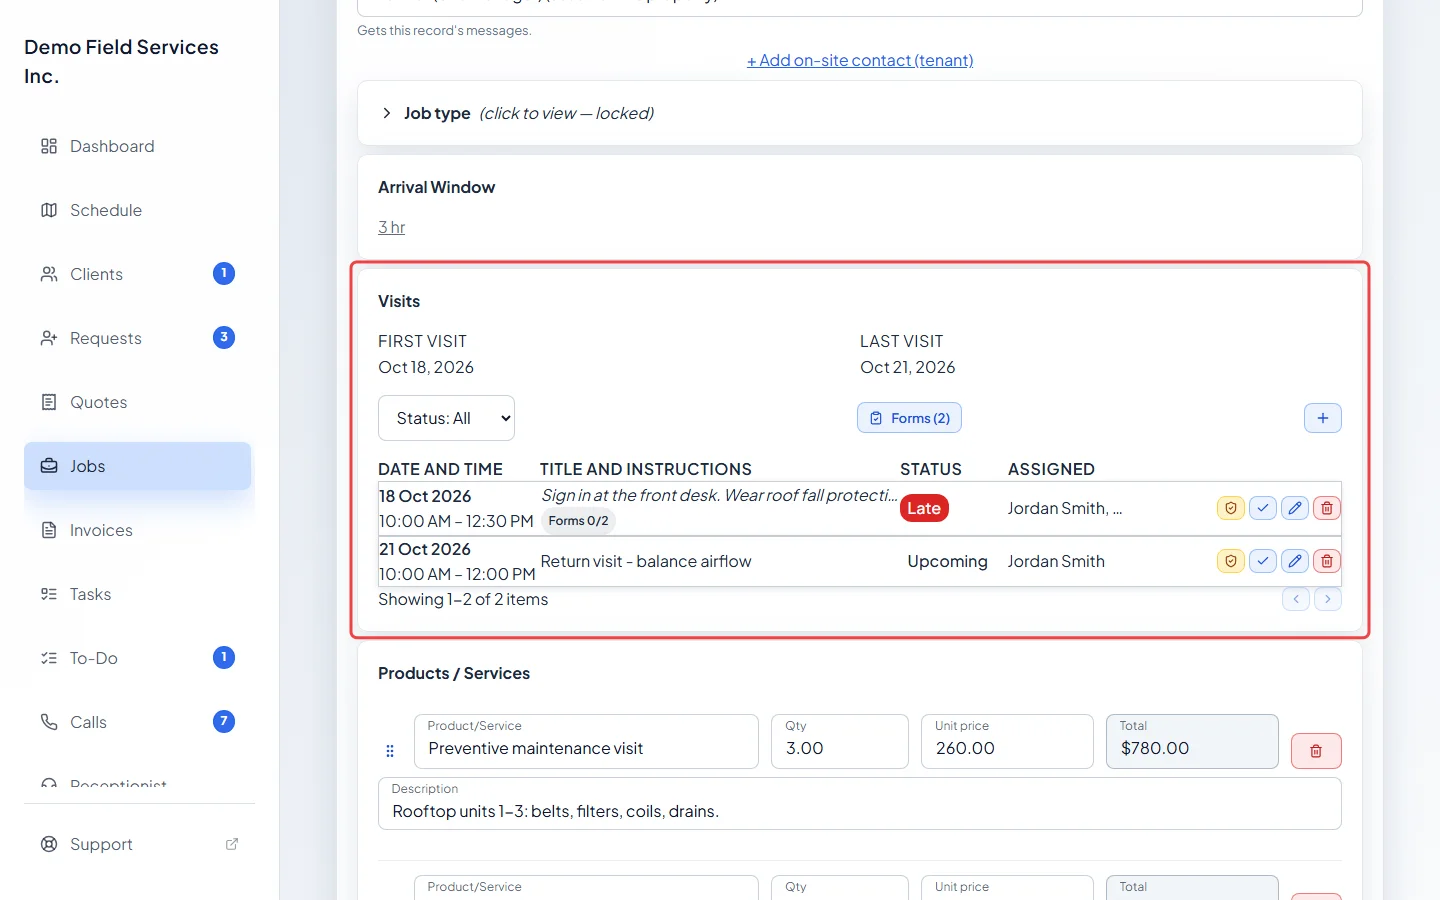Delete the Return visit row via trash icon
Viewport: 1440px width, 900px height.
(1327, 561)
